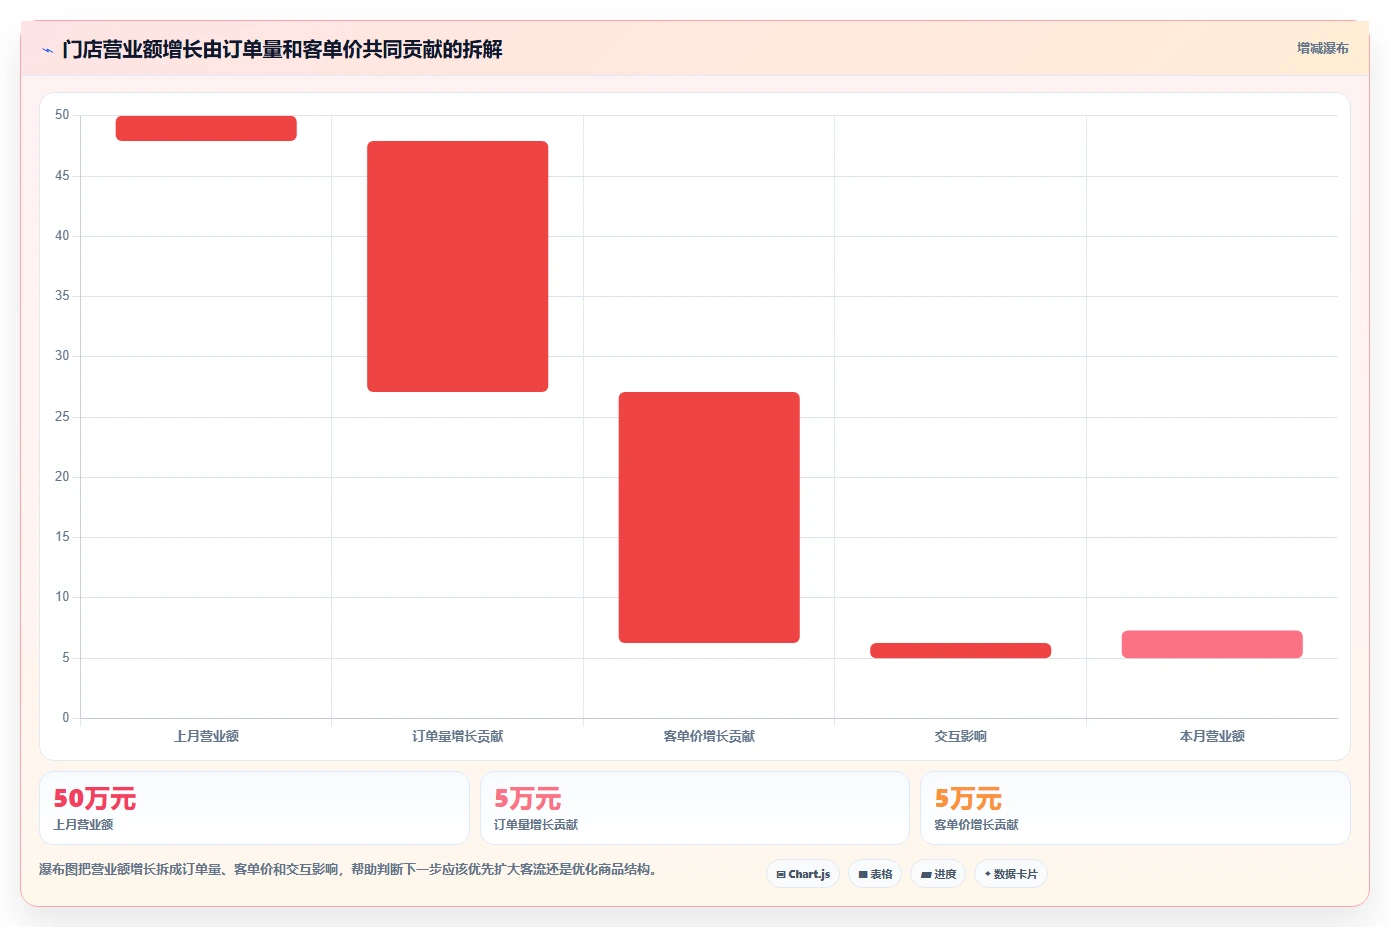Click the 客单价增长贡献 x-axis label
The width and height of the screenshot is (1390, 927).
tap(709, 736)
